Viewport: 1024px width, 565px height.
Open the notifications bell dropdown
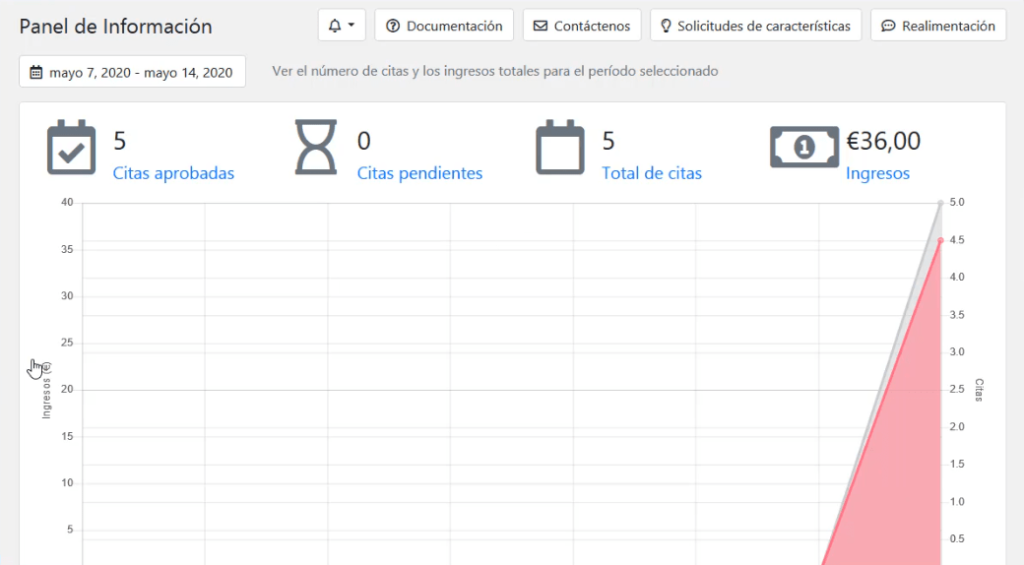[x=342, y=25]
